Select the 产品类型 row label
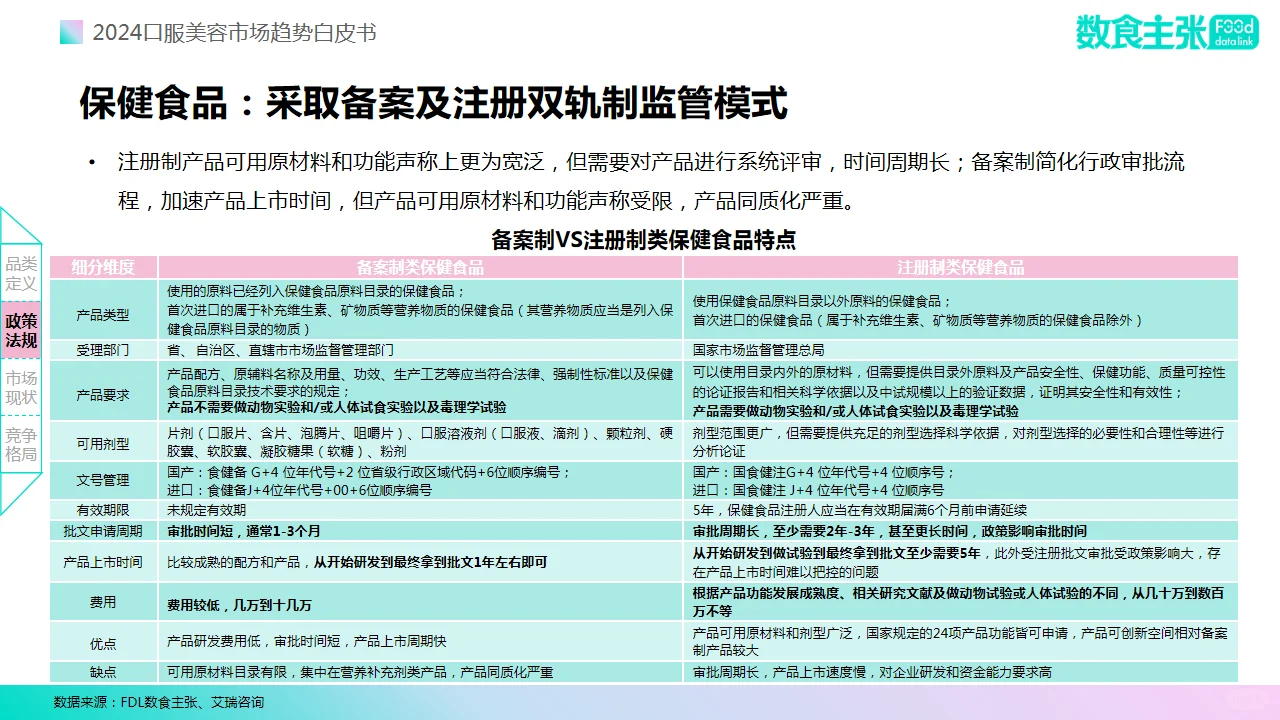Screen dimensions: 1280x720 pyautogui.click(x=105, y=312)
